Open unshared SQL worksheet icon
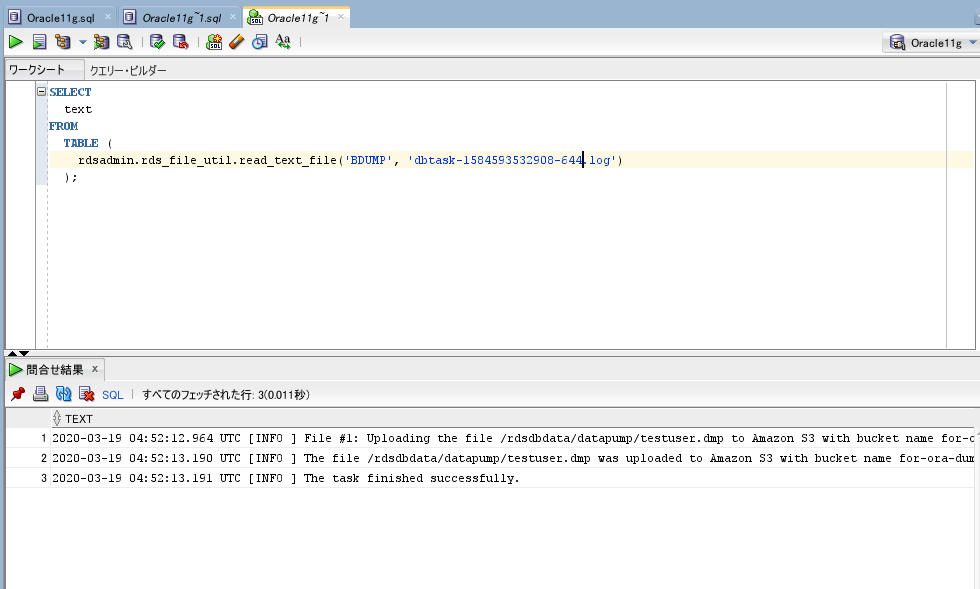This screenshot has height=589, width=980. [214, 42]
